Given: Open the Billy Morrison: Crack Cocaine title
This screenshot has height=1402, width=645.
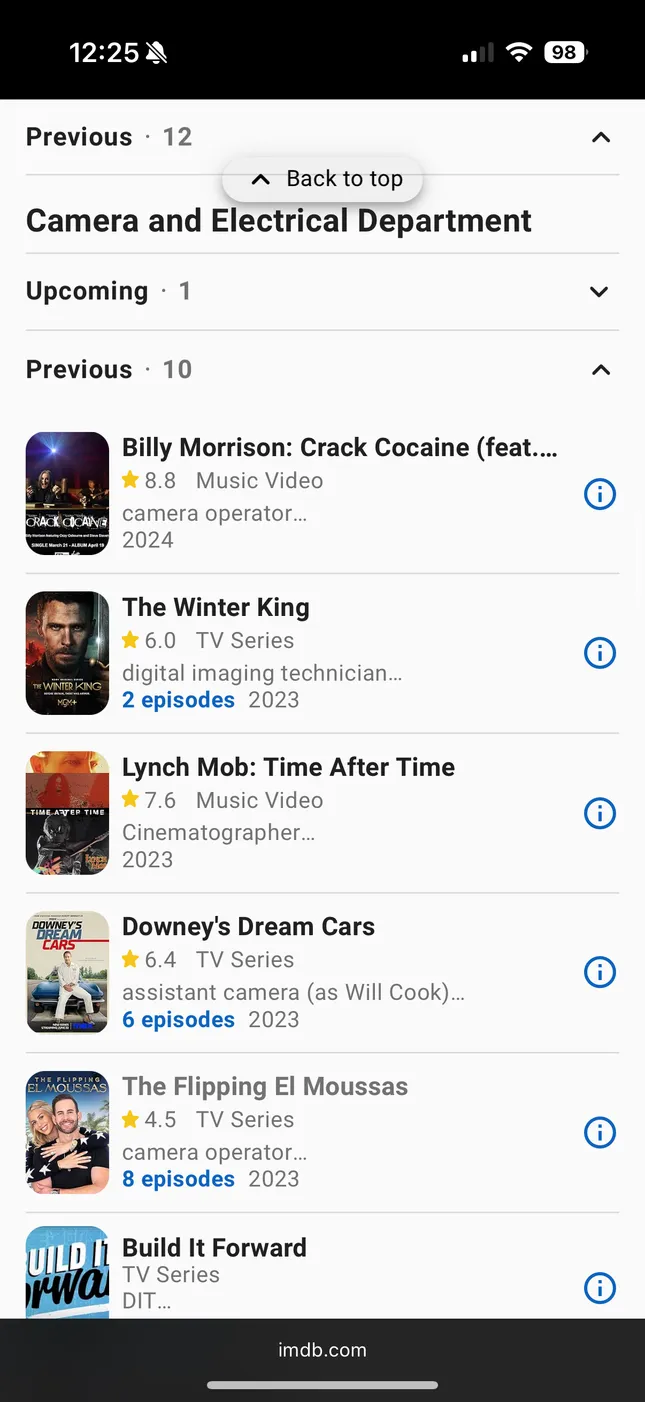Looking at the screenshot, I should click(339, 447).
